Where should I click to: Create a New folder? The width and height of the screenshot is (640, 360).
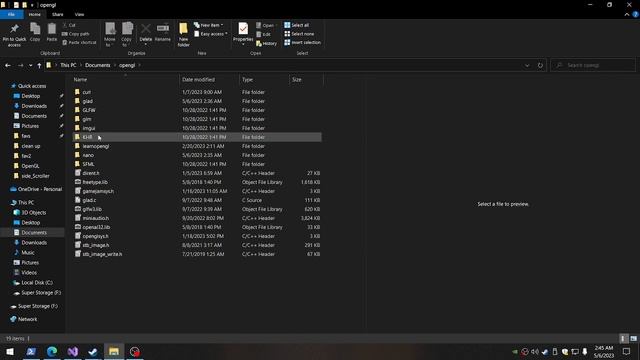click(x=183, y=35)
